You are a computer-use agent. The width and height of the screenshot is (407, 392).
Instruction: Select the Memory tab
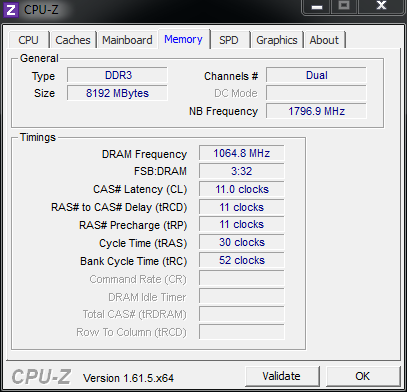(183, 39)
